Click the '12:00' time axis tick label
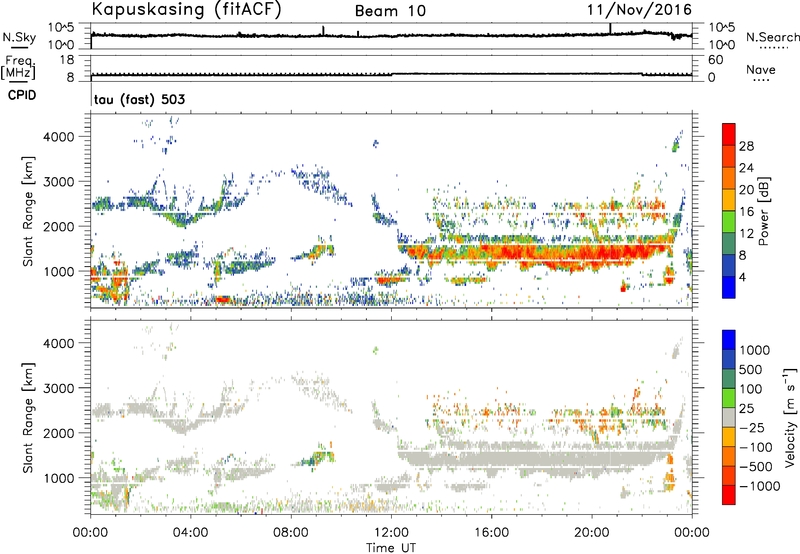 391,533
